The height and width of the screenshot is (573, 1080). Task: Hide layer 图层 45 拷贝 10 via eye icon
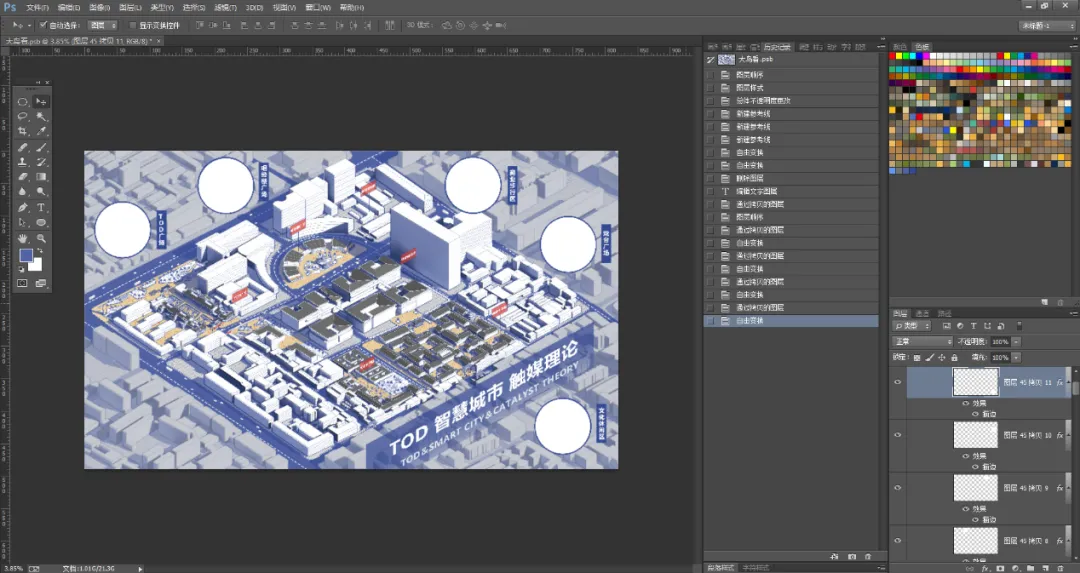pyautogui.click(x=897, y=435)
